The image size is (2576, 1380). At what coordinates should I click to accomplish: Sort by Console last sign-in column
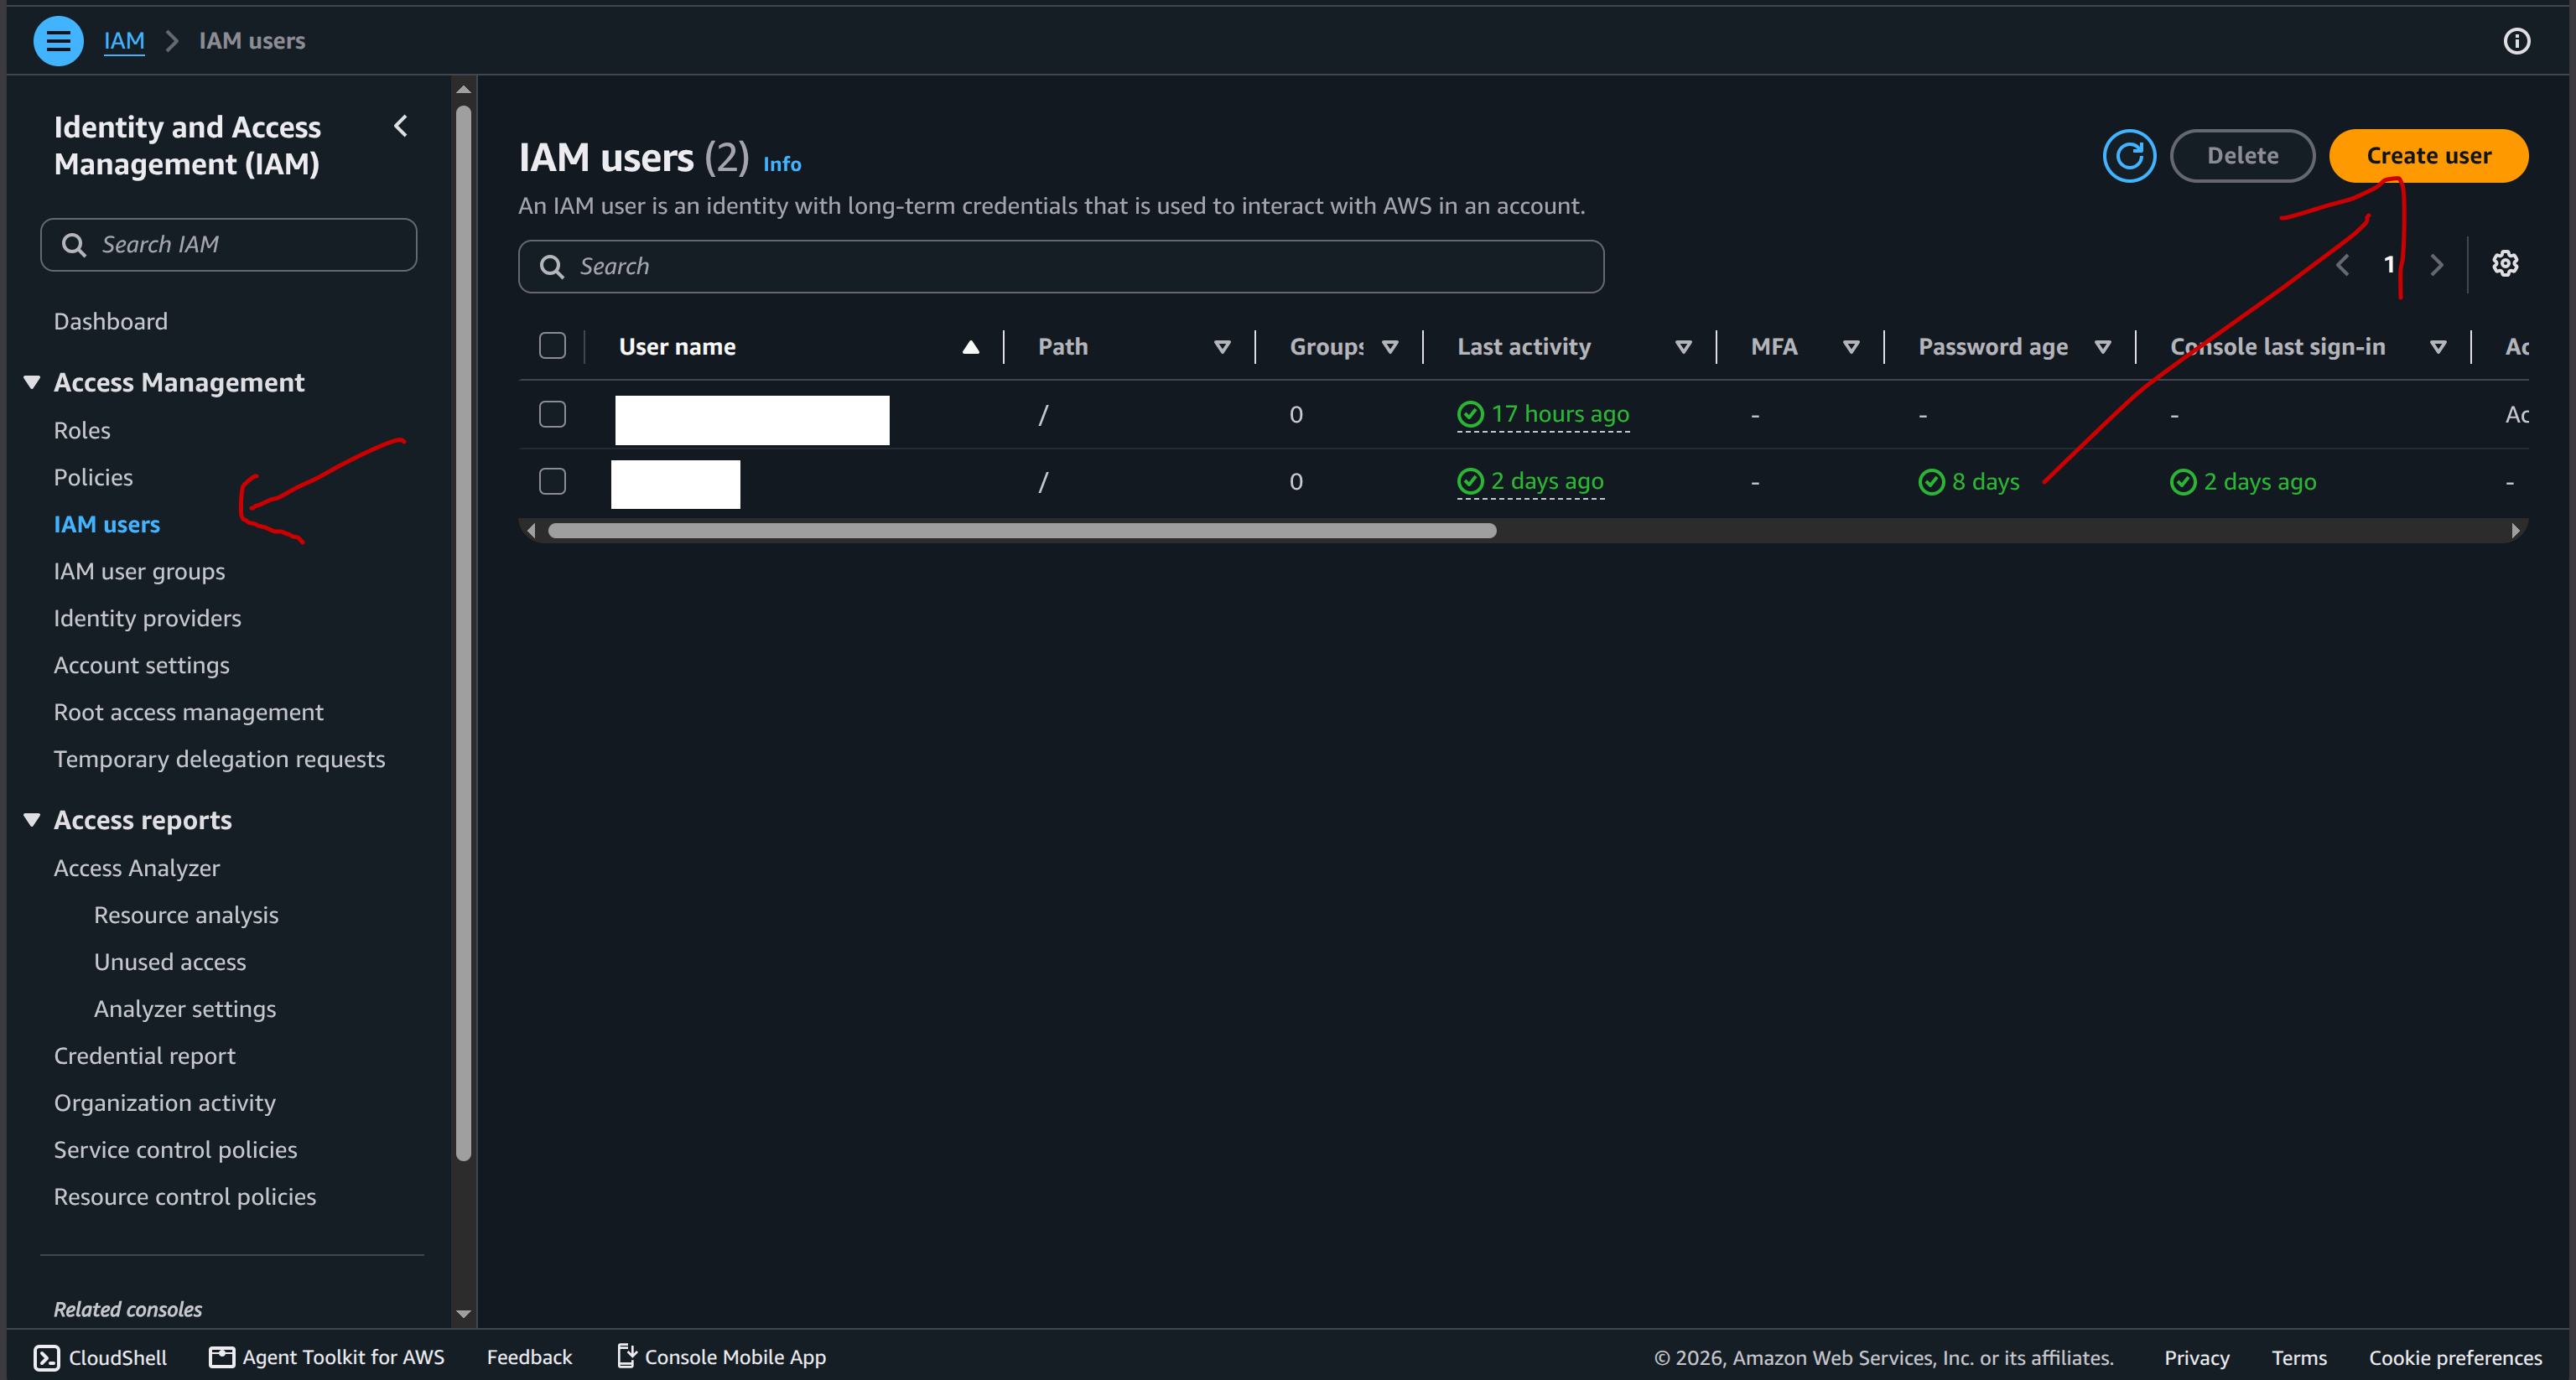(2438, 347)
